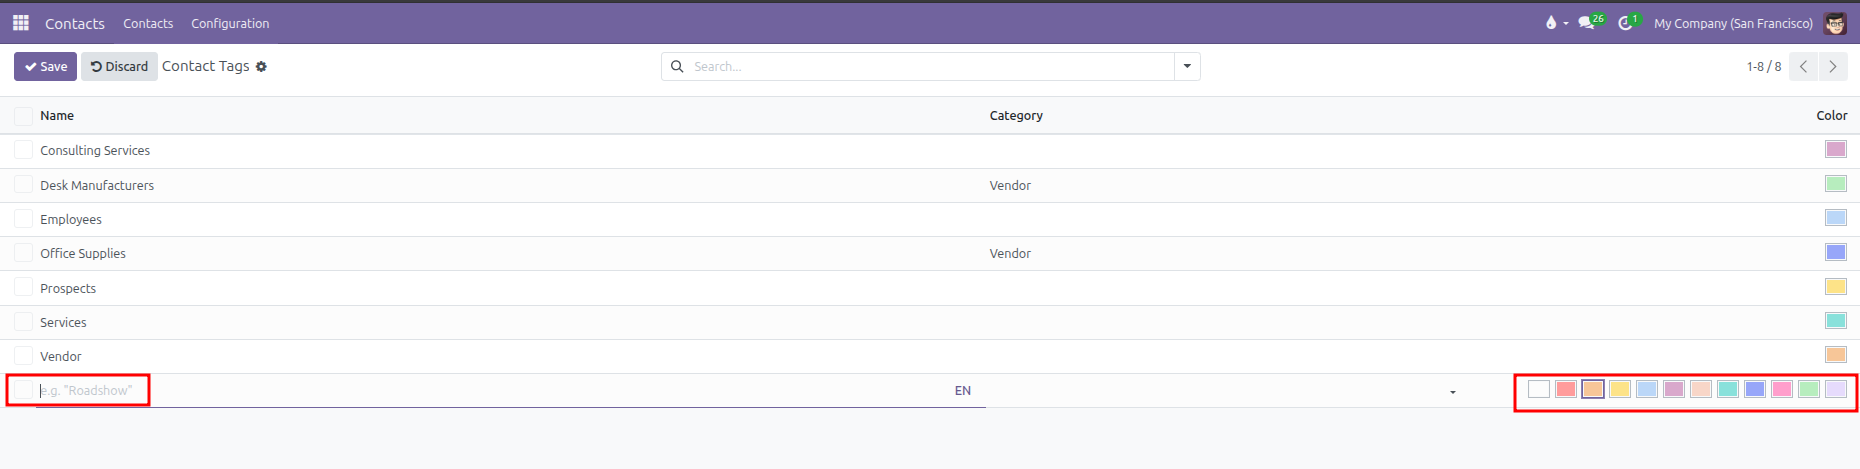Click the 1-8 / 8 pager counter

click(1764, 66)
